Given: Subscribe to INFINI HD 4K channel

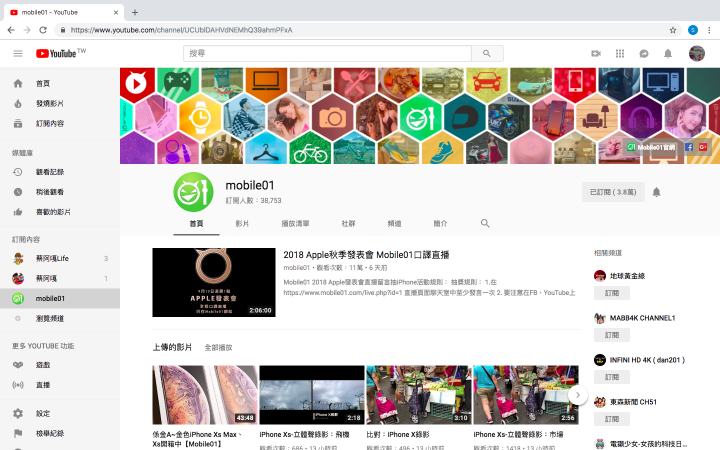Looking at the screenshot, I should point(612,377).
